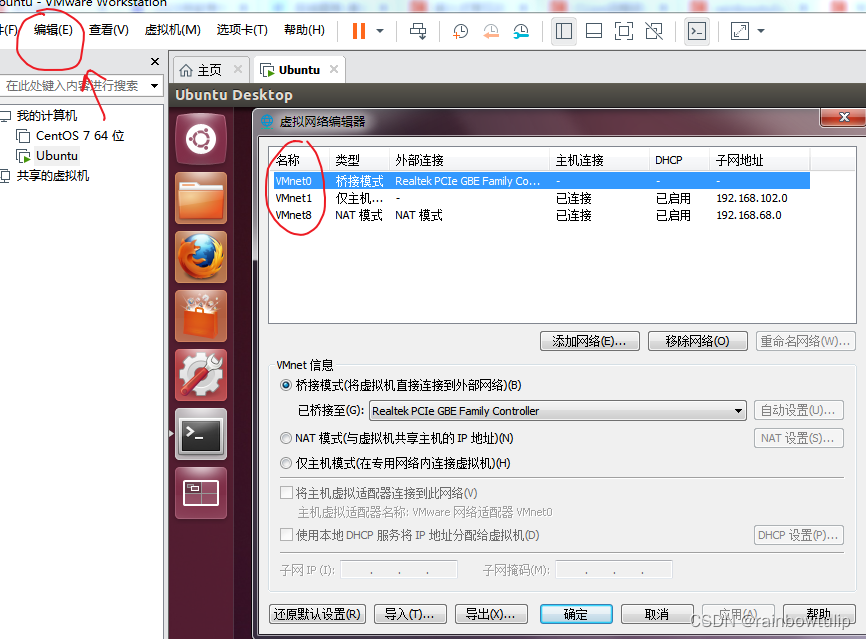Open System Settings gear-wrench icon
The height and width of the screenshot is (639, 866).
201,375
